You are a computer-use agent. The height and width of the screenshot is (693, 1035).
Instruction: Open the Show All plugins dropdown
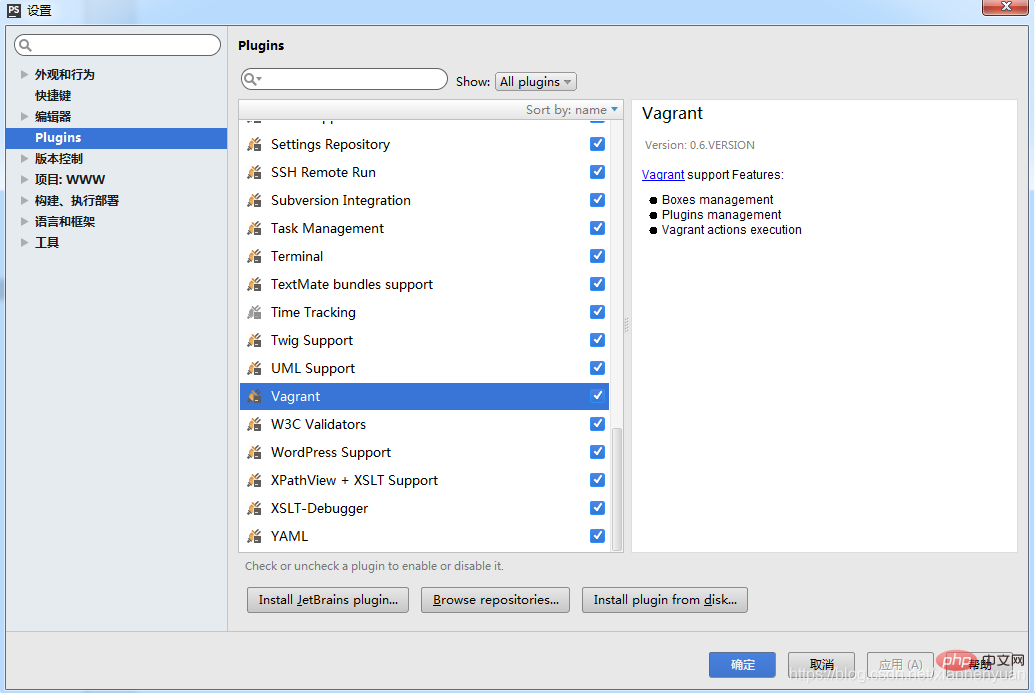535,82
